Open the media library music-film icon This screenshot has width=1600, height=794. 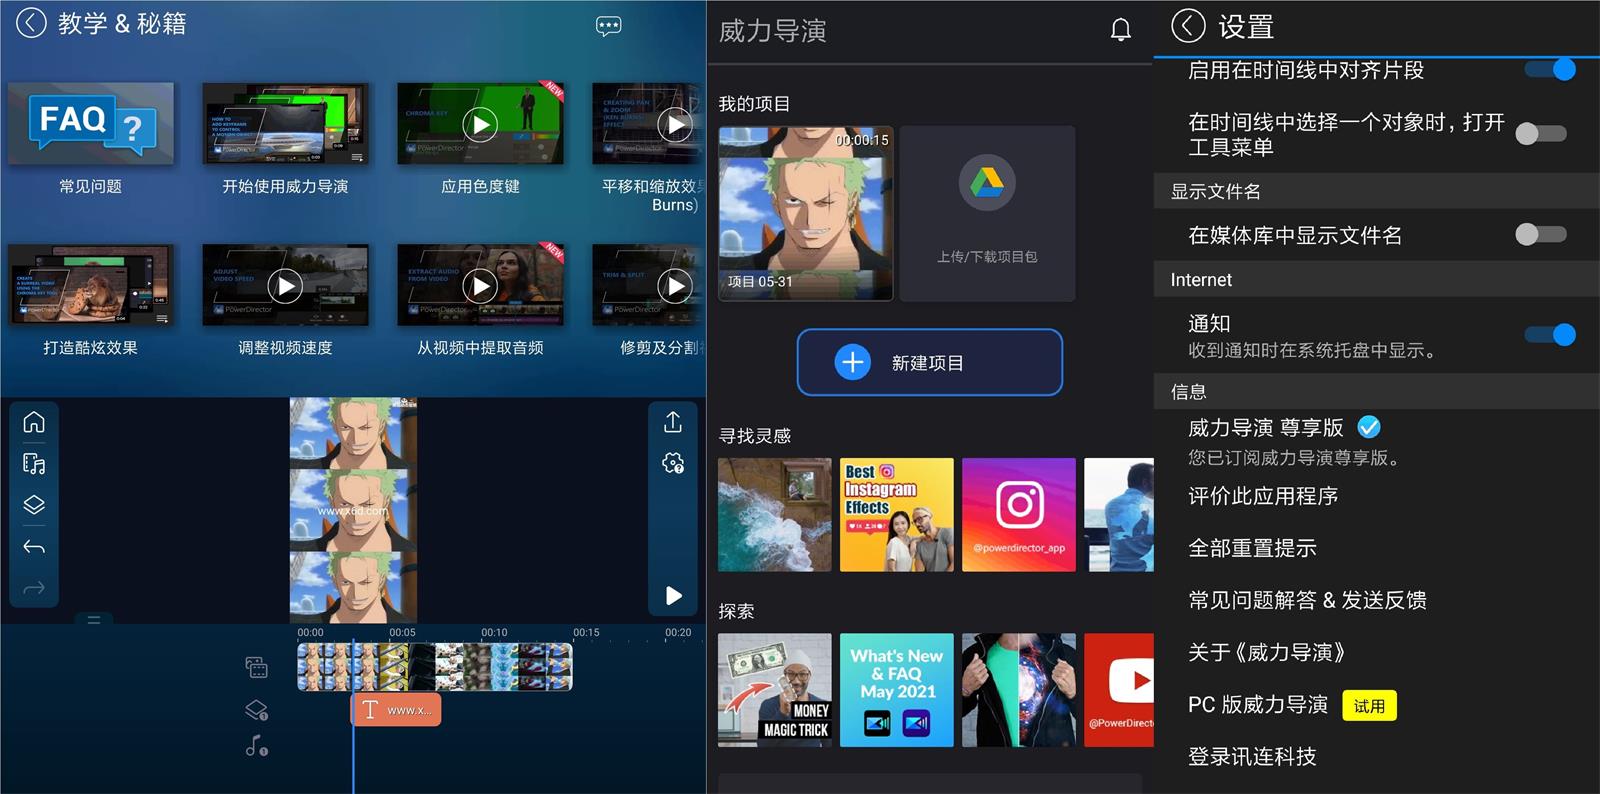[x=34, y=464]
